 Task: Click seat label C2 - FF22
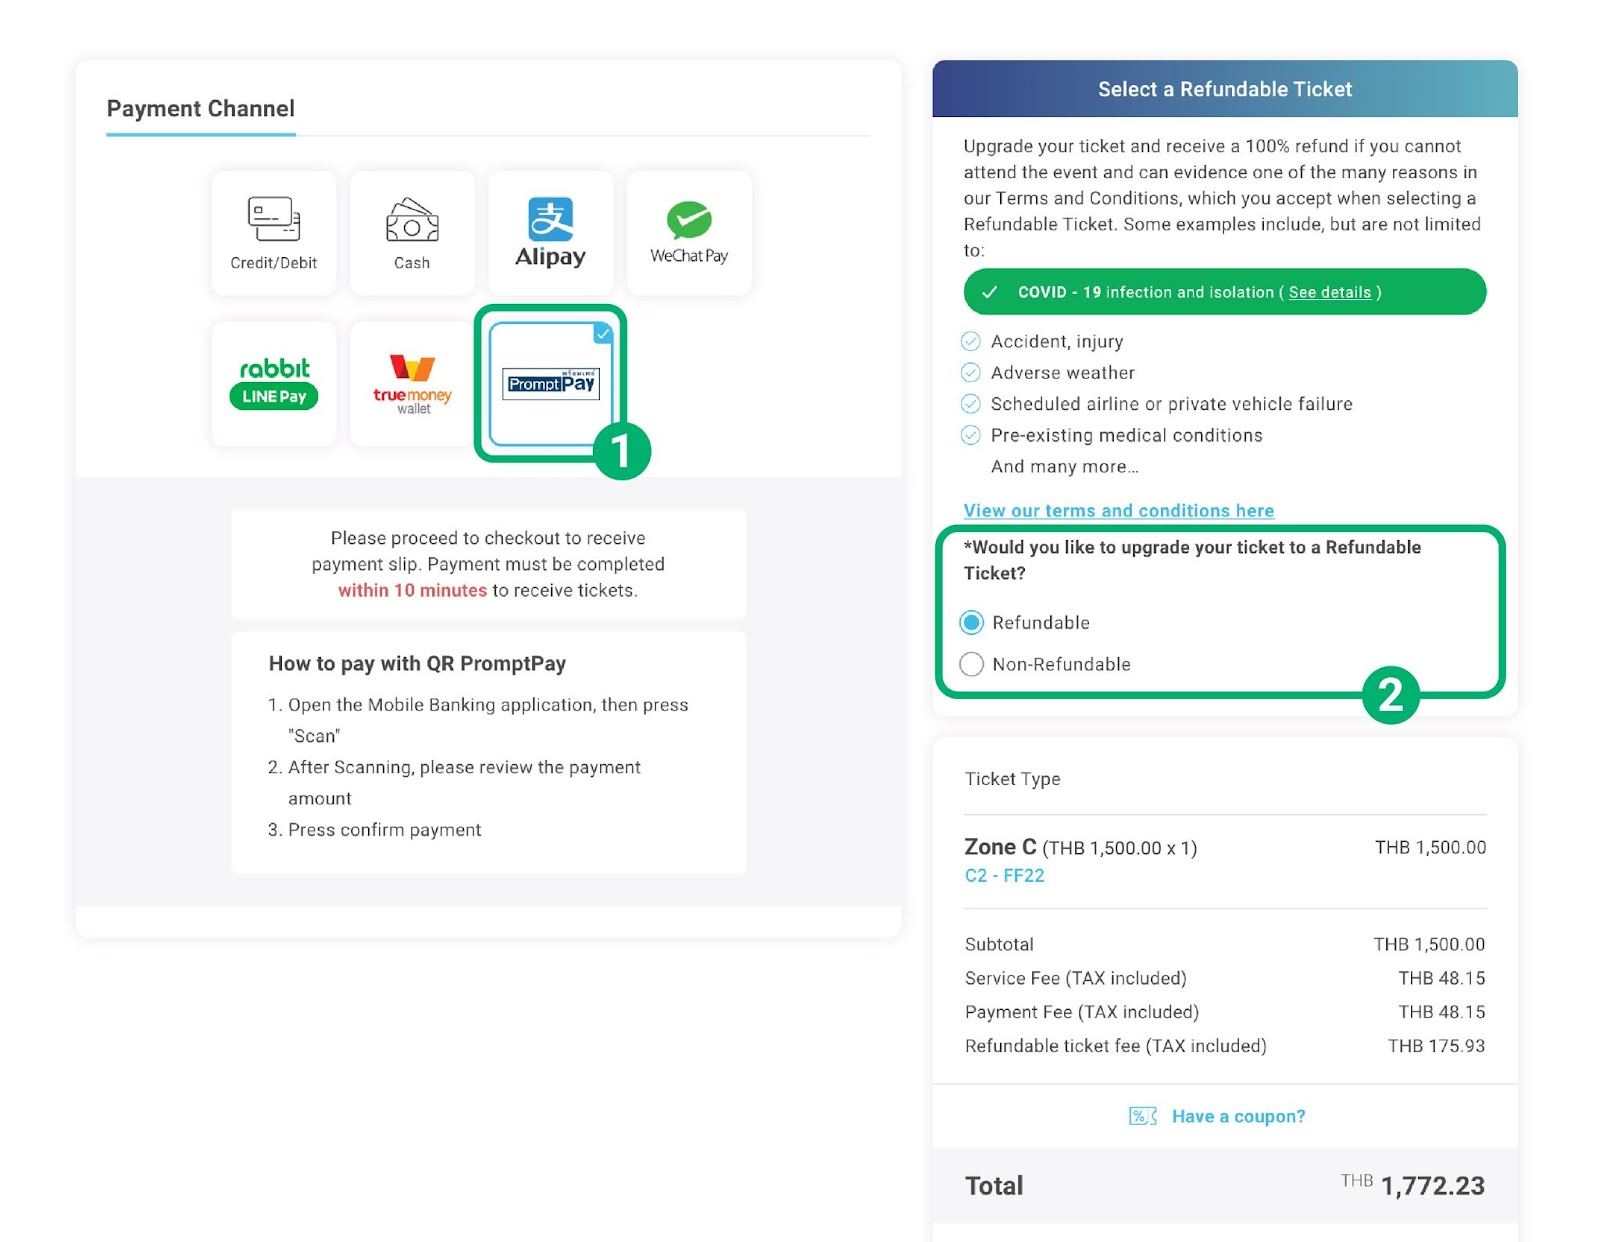point(1004,876)
